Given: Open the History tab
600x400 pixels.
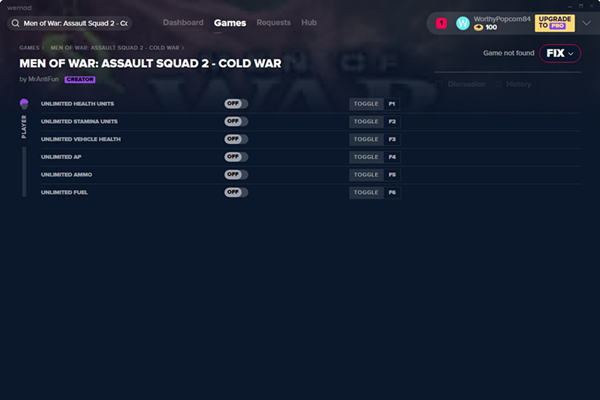Looking at the screenshot, I should point(518,84).
